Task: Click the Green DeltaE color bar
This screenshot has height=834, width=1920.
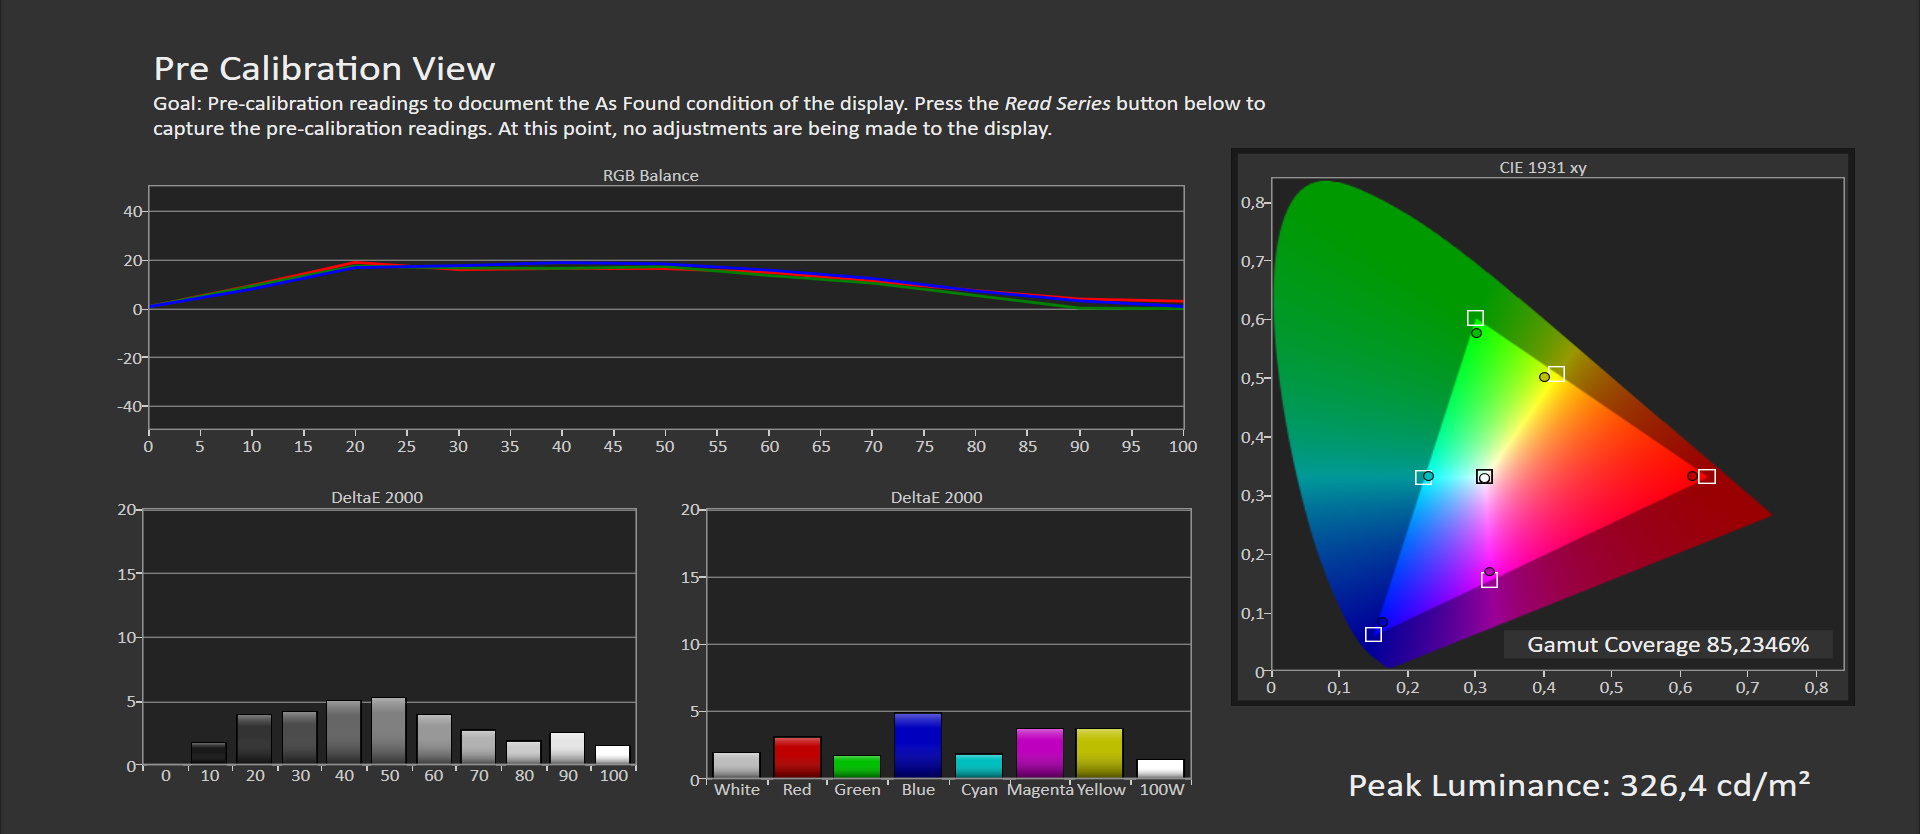Action: pos(857,766)
